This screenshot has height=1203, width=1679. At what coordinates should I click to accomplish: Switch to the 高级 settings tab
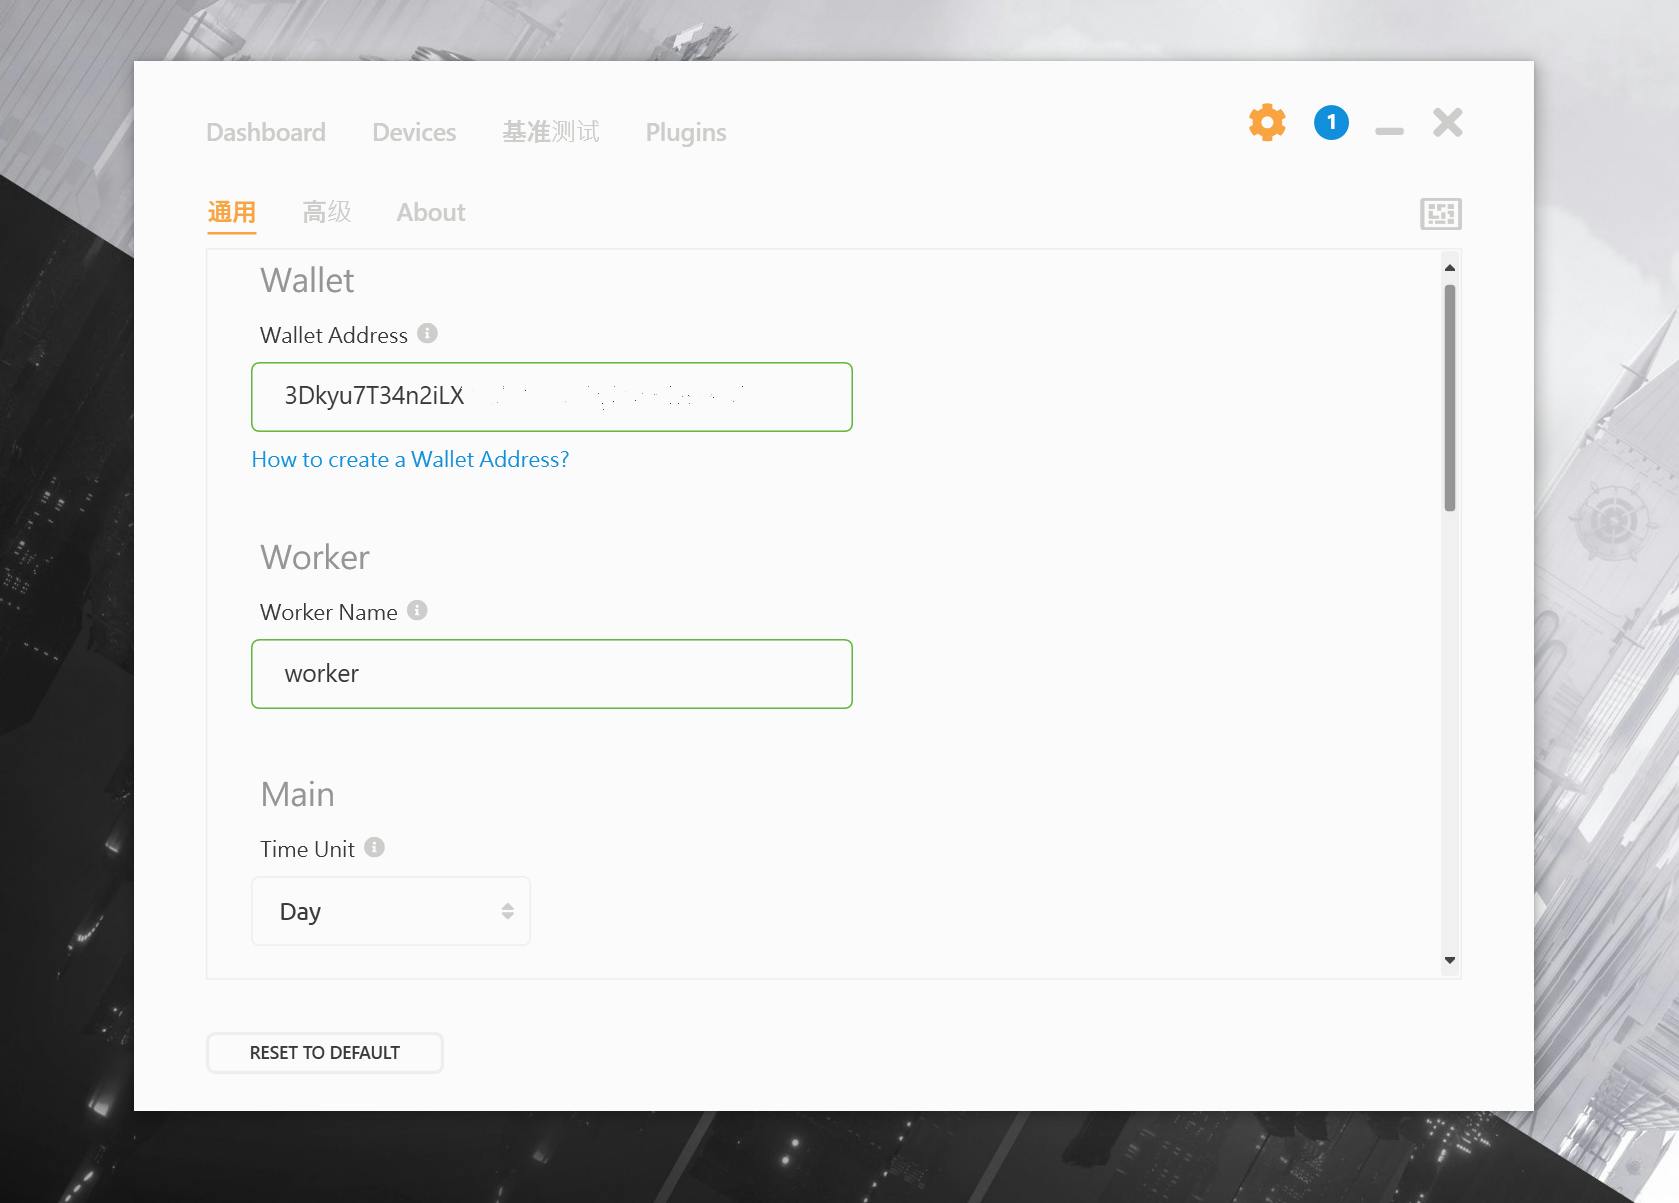[327, 213]
